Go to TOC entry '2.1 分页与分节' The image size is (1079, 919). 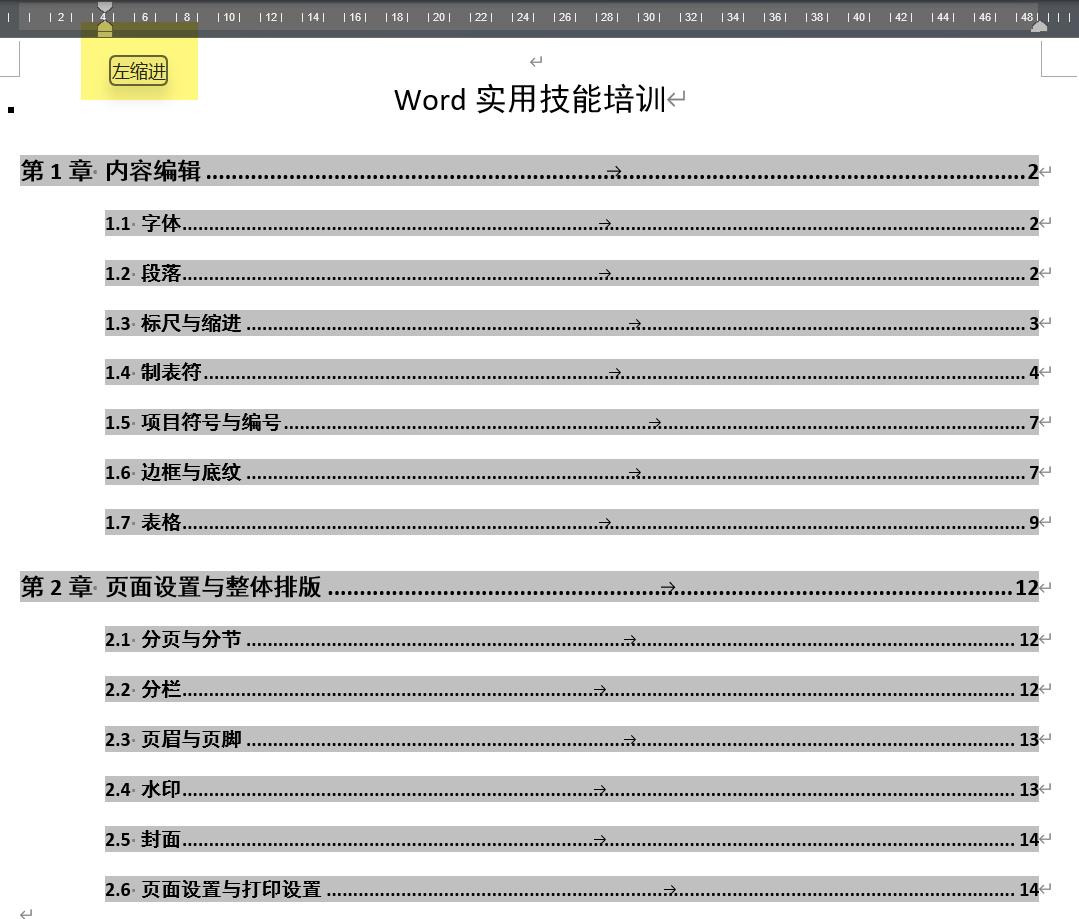point(572,640)
